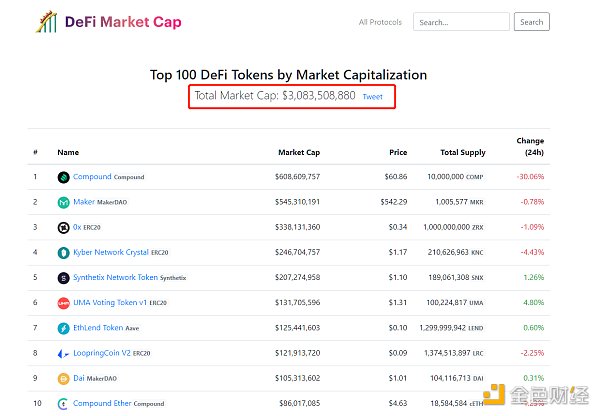The image size is (600, 416).
Task: Open the Synthetix Network Token link
Action: 115,277
